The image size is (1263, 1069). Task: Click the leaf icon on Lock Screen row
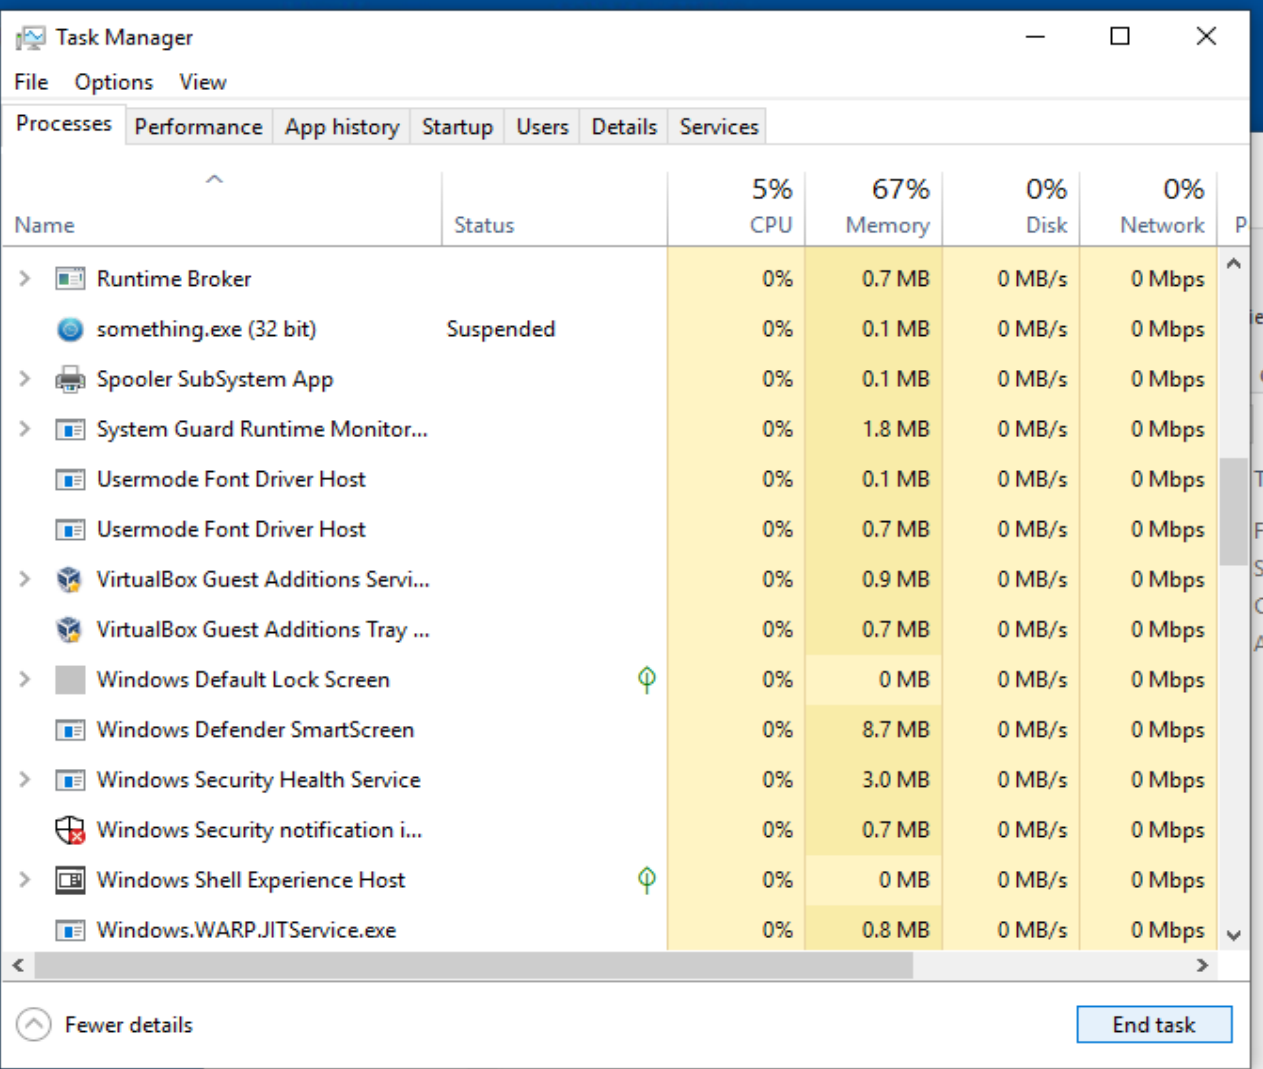point(647,680)
